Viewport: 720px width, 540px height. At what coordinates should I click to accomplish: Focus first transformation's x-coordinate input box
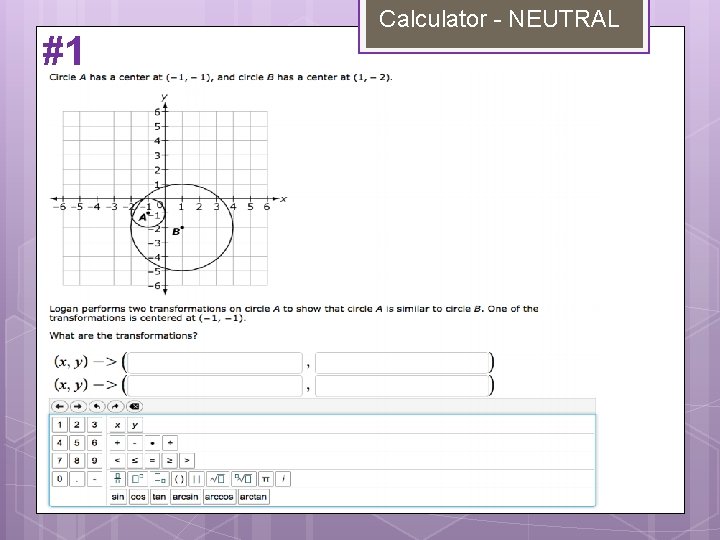[215, 363]
